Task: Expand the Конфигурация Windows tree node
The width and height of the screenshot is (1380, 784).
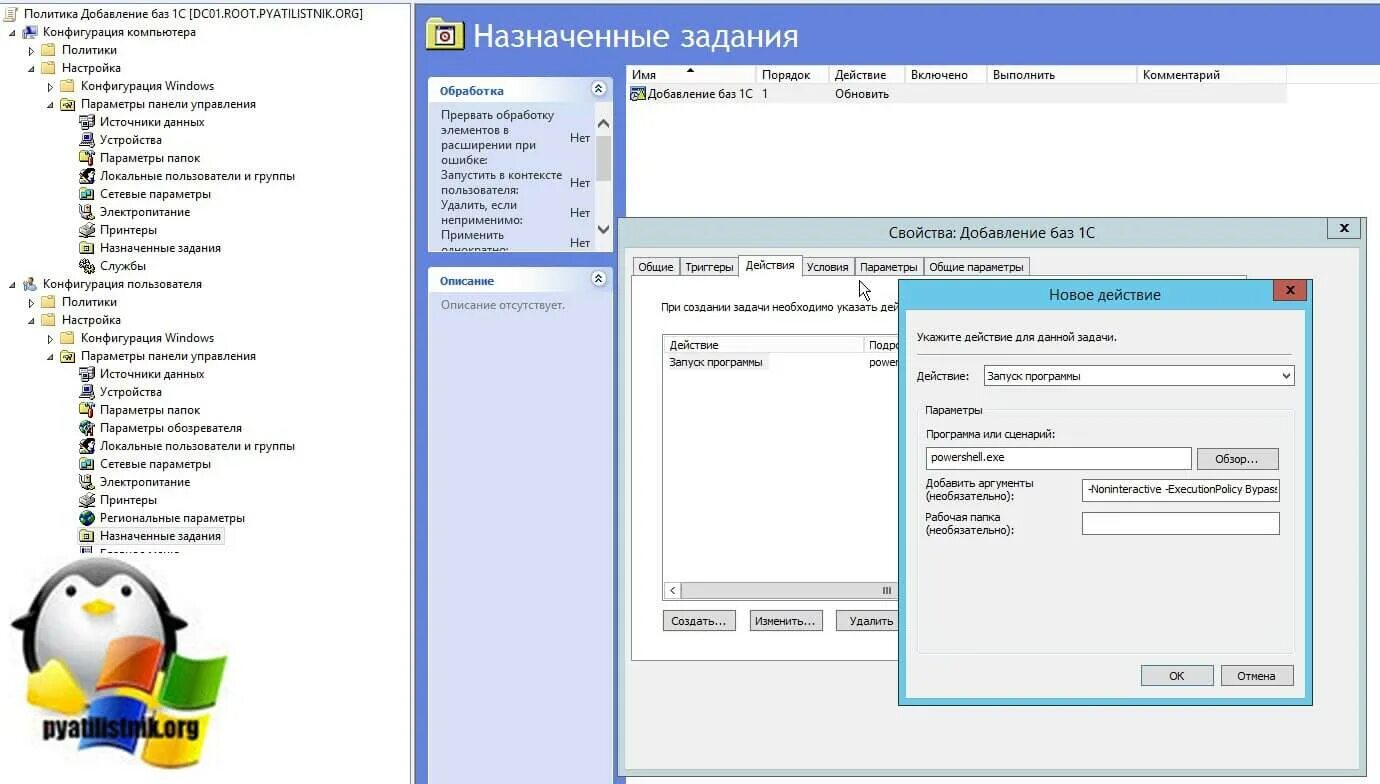Action: click(48, 85)
